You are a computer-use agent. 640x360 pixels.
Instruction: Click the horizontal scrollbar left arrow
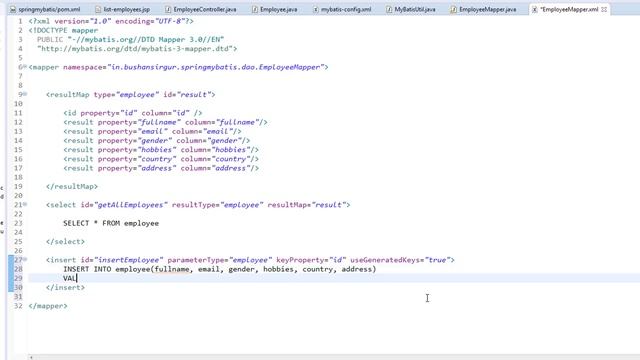pos(31,357)
